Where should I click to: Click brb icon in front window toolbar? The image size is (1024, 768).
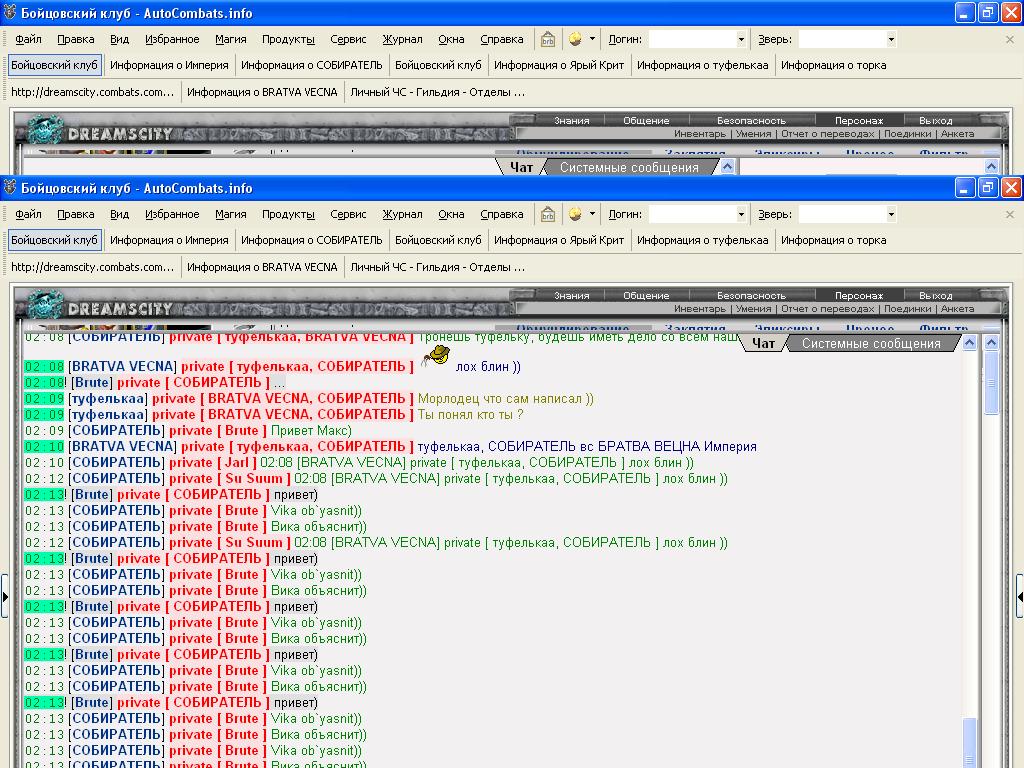point(547,214)
